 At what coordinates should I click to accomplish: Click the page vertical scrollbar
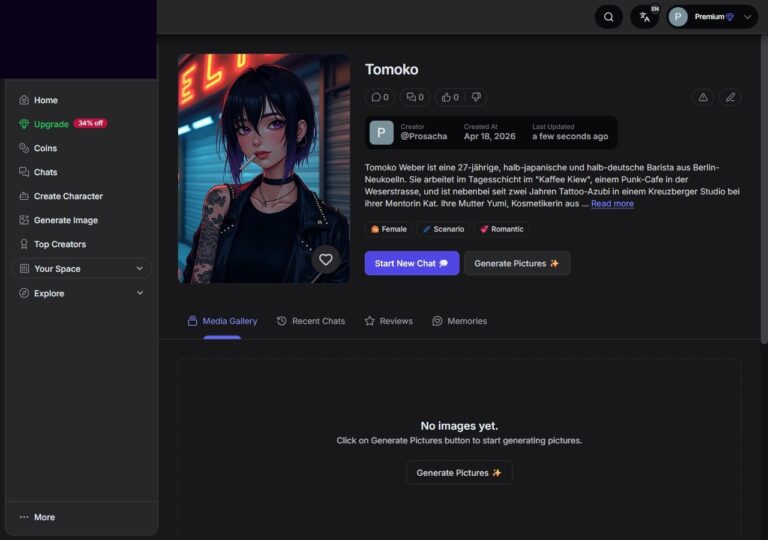tap(764, 189)
